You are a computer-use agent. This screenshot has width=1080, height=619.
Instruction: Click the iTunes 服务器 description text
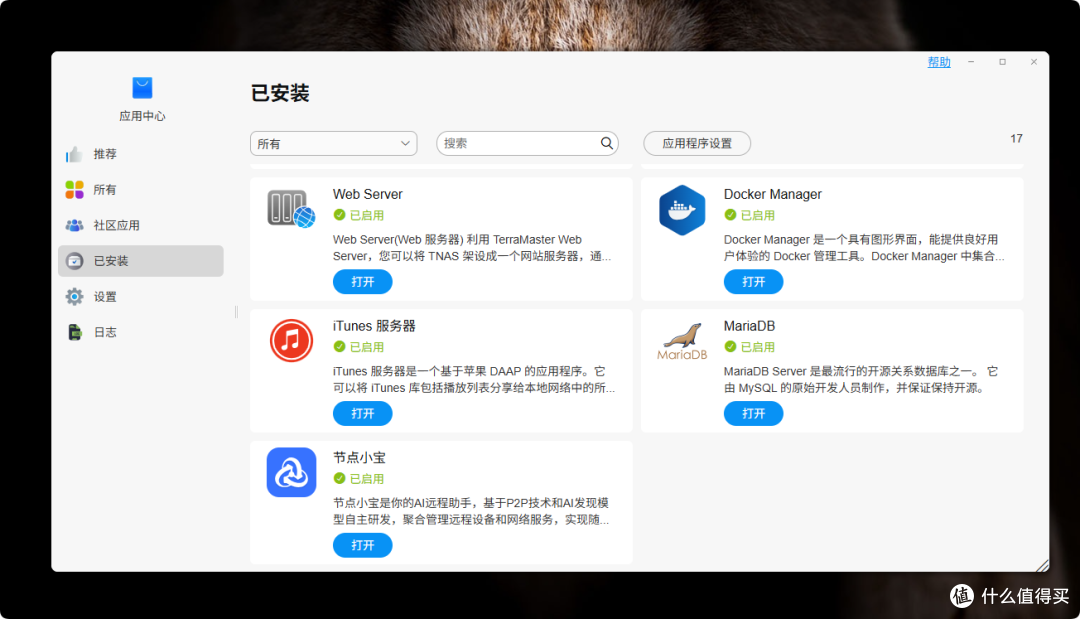tap(474, 379)
